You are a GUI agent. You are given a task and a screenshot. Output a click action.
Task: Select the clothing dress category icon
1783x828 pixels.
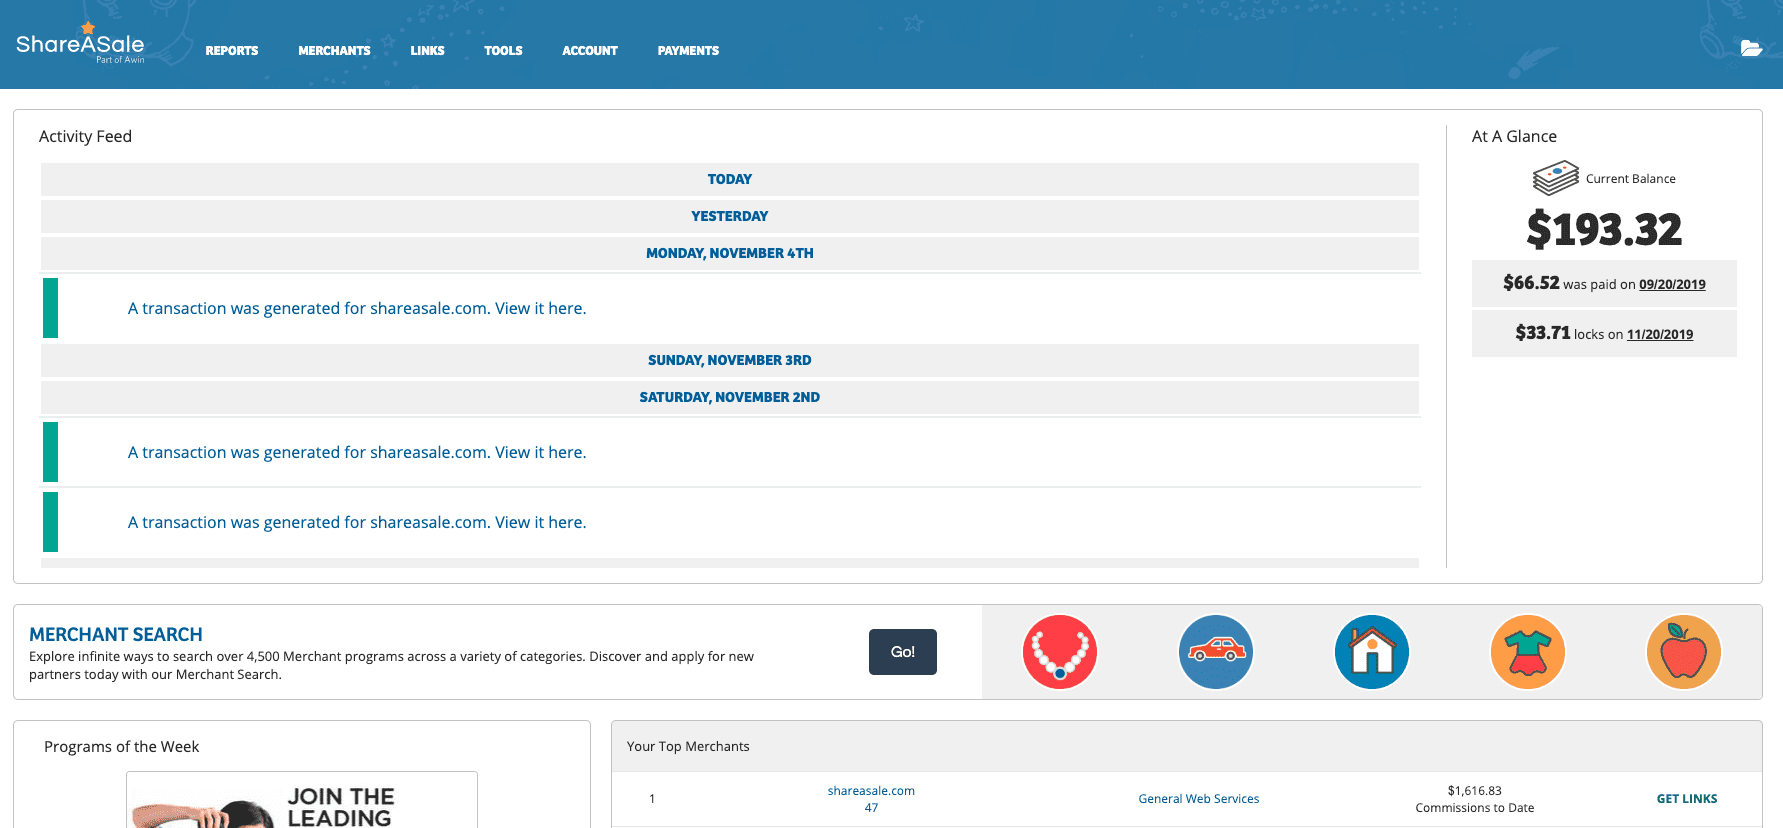click(x=1528, y=652)
